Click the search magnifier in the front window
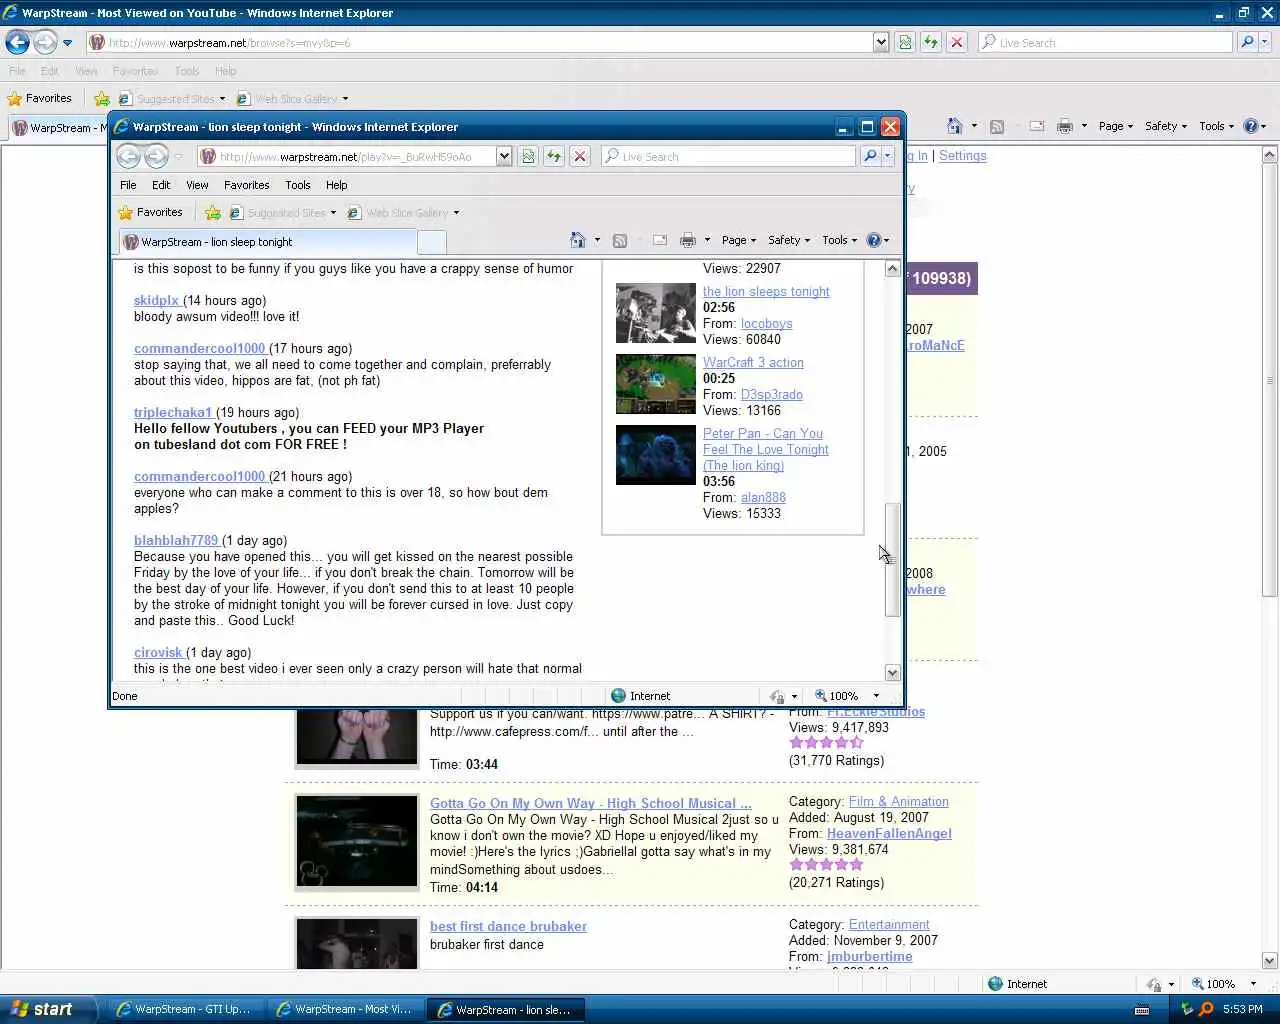 (x=870, y=156)
